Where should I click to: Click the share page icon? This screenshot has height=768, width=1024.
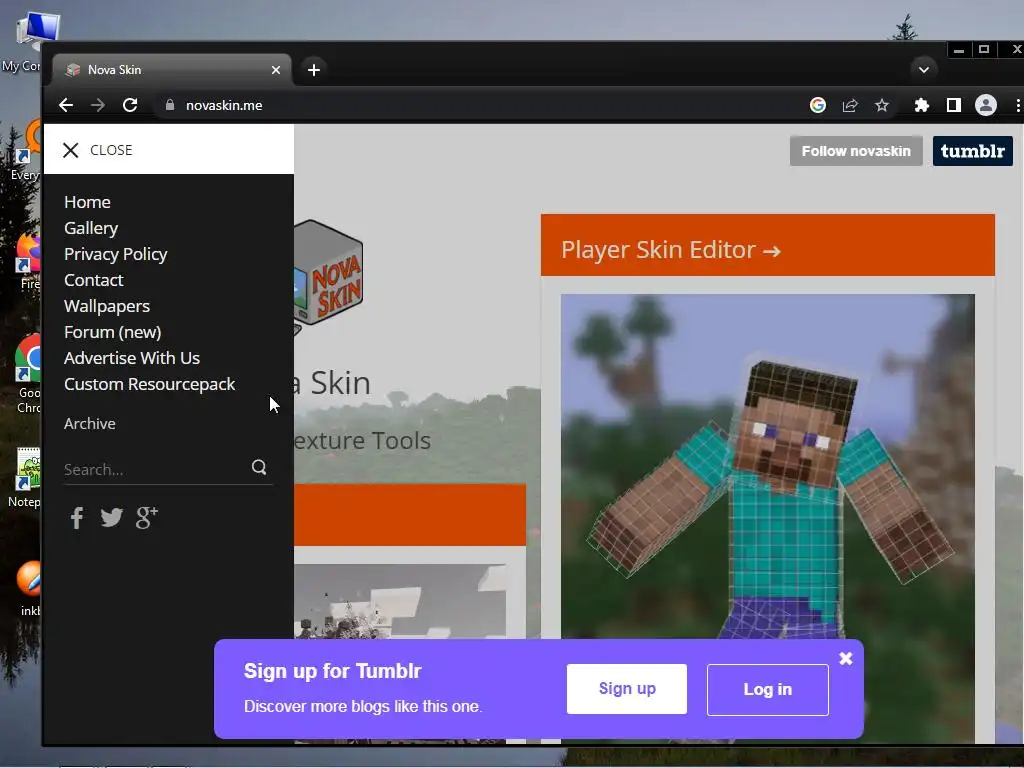850,105
